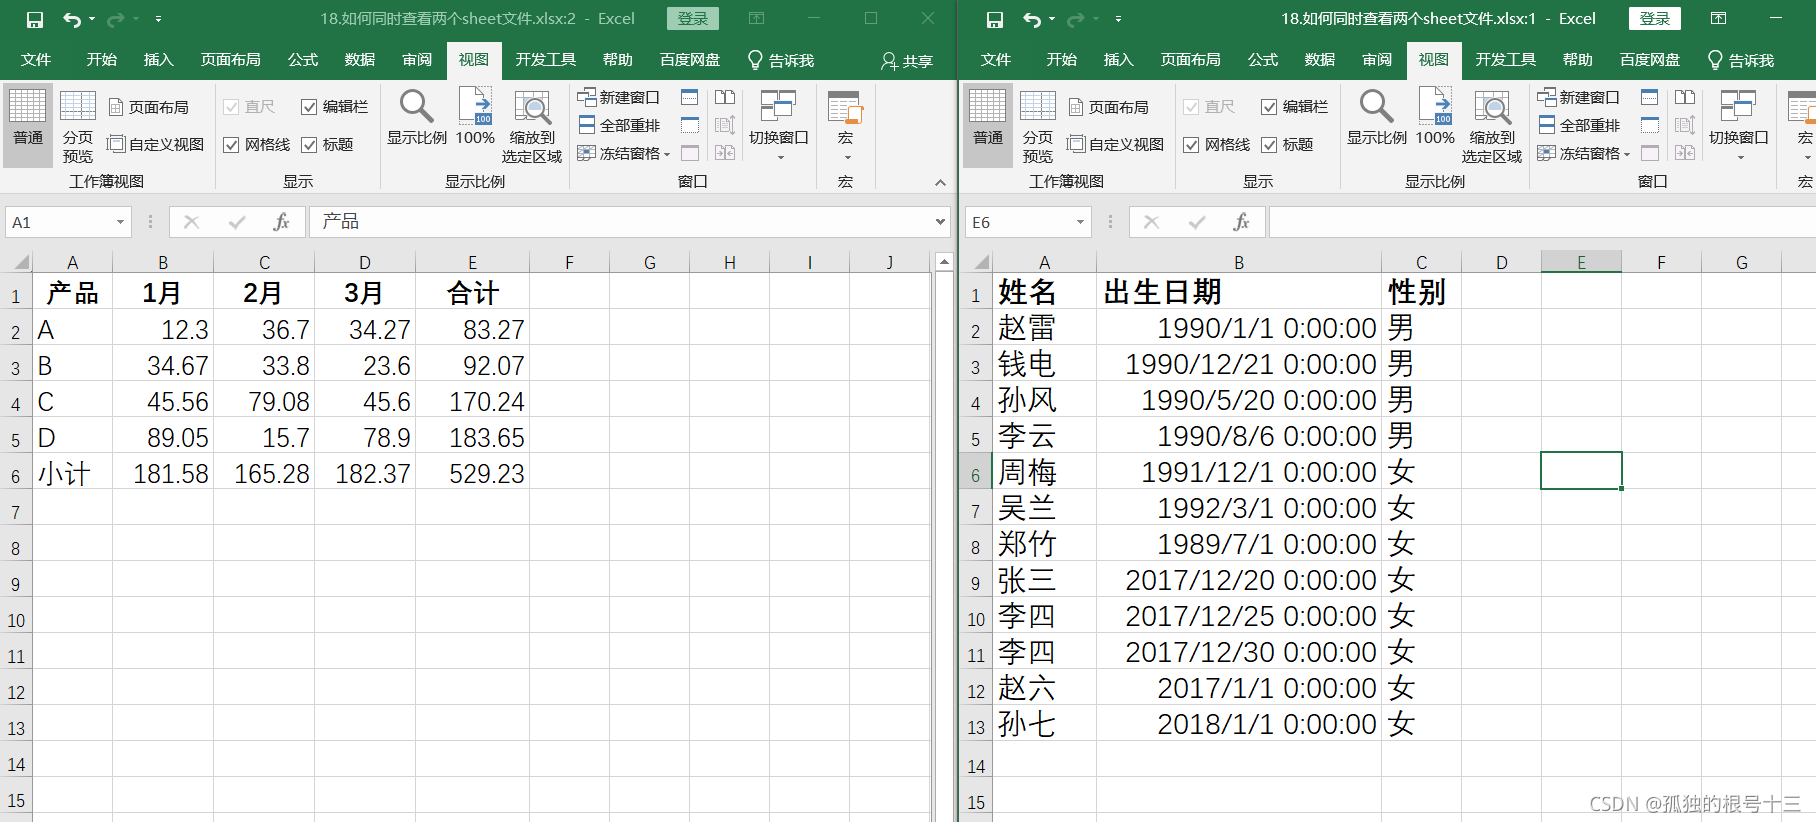
Task: Collapse the ribbon in left window
Action: point(940,182)
